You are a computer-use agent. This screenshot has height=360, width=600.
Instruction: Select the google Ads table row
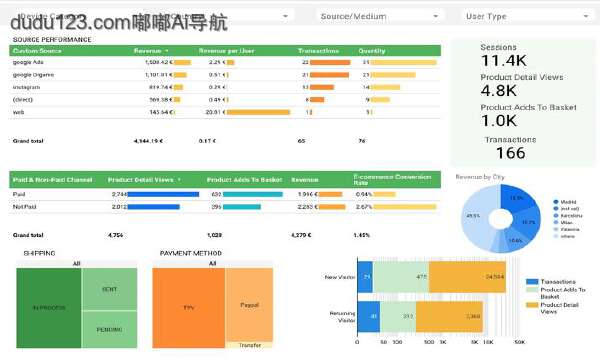pos(225,62)
